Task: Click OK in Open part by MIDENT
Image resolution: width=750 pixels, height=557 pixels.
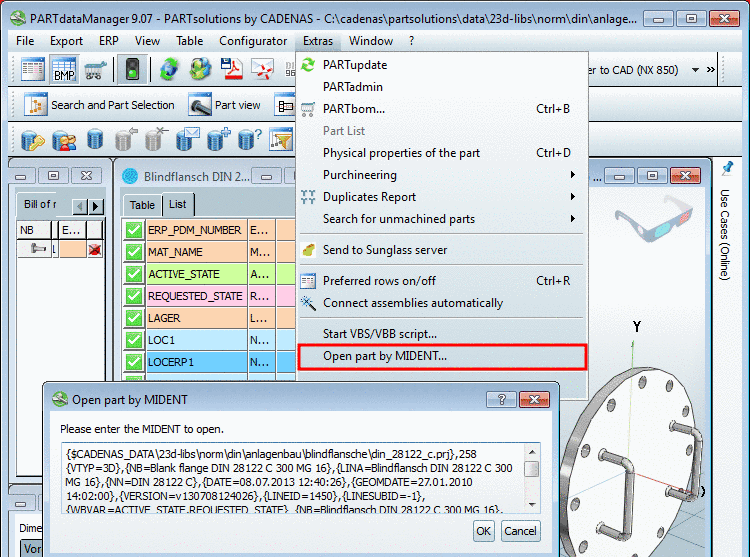Action: click(484, 531)
